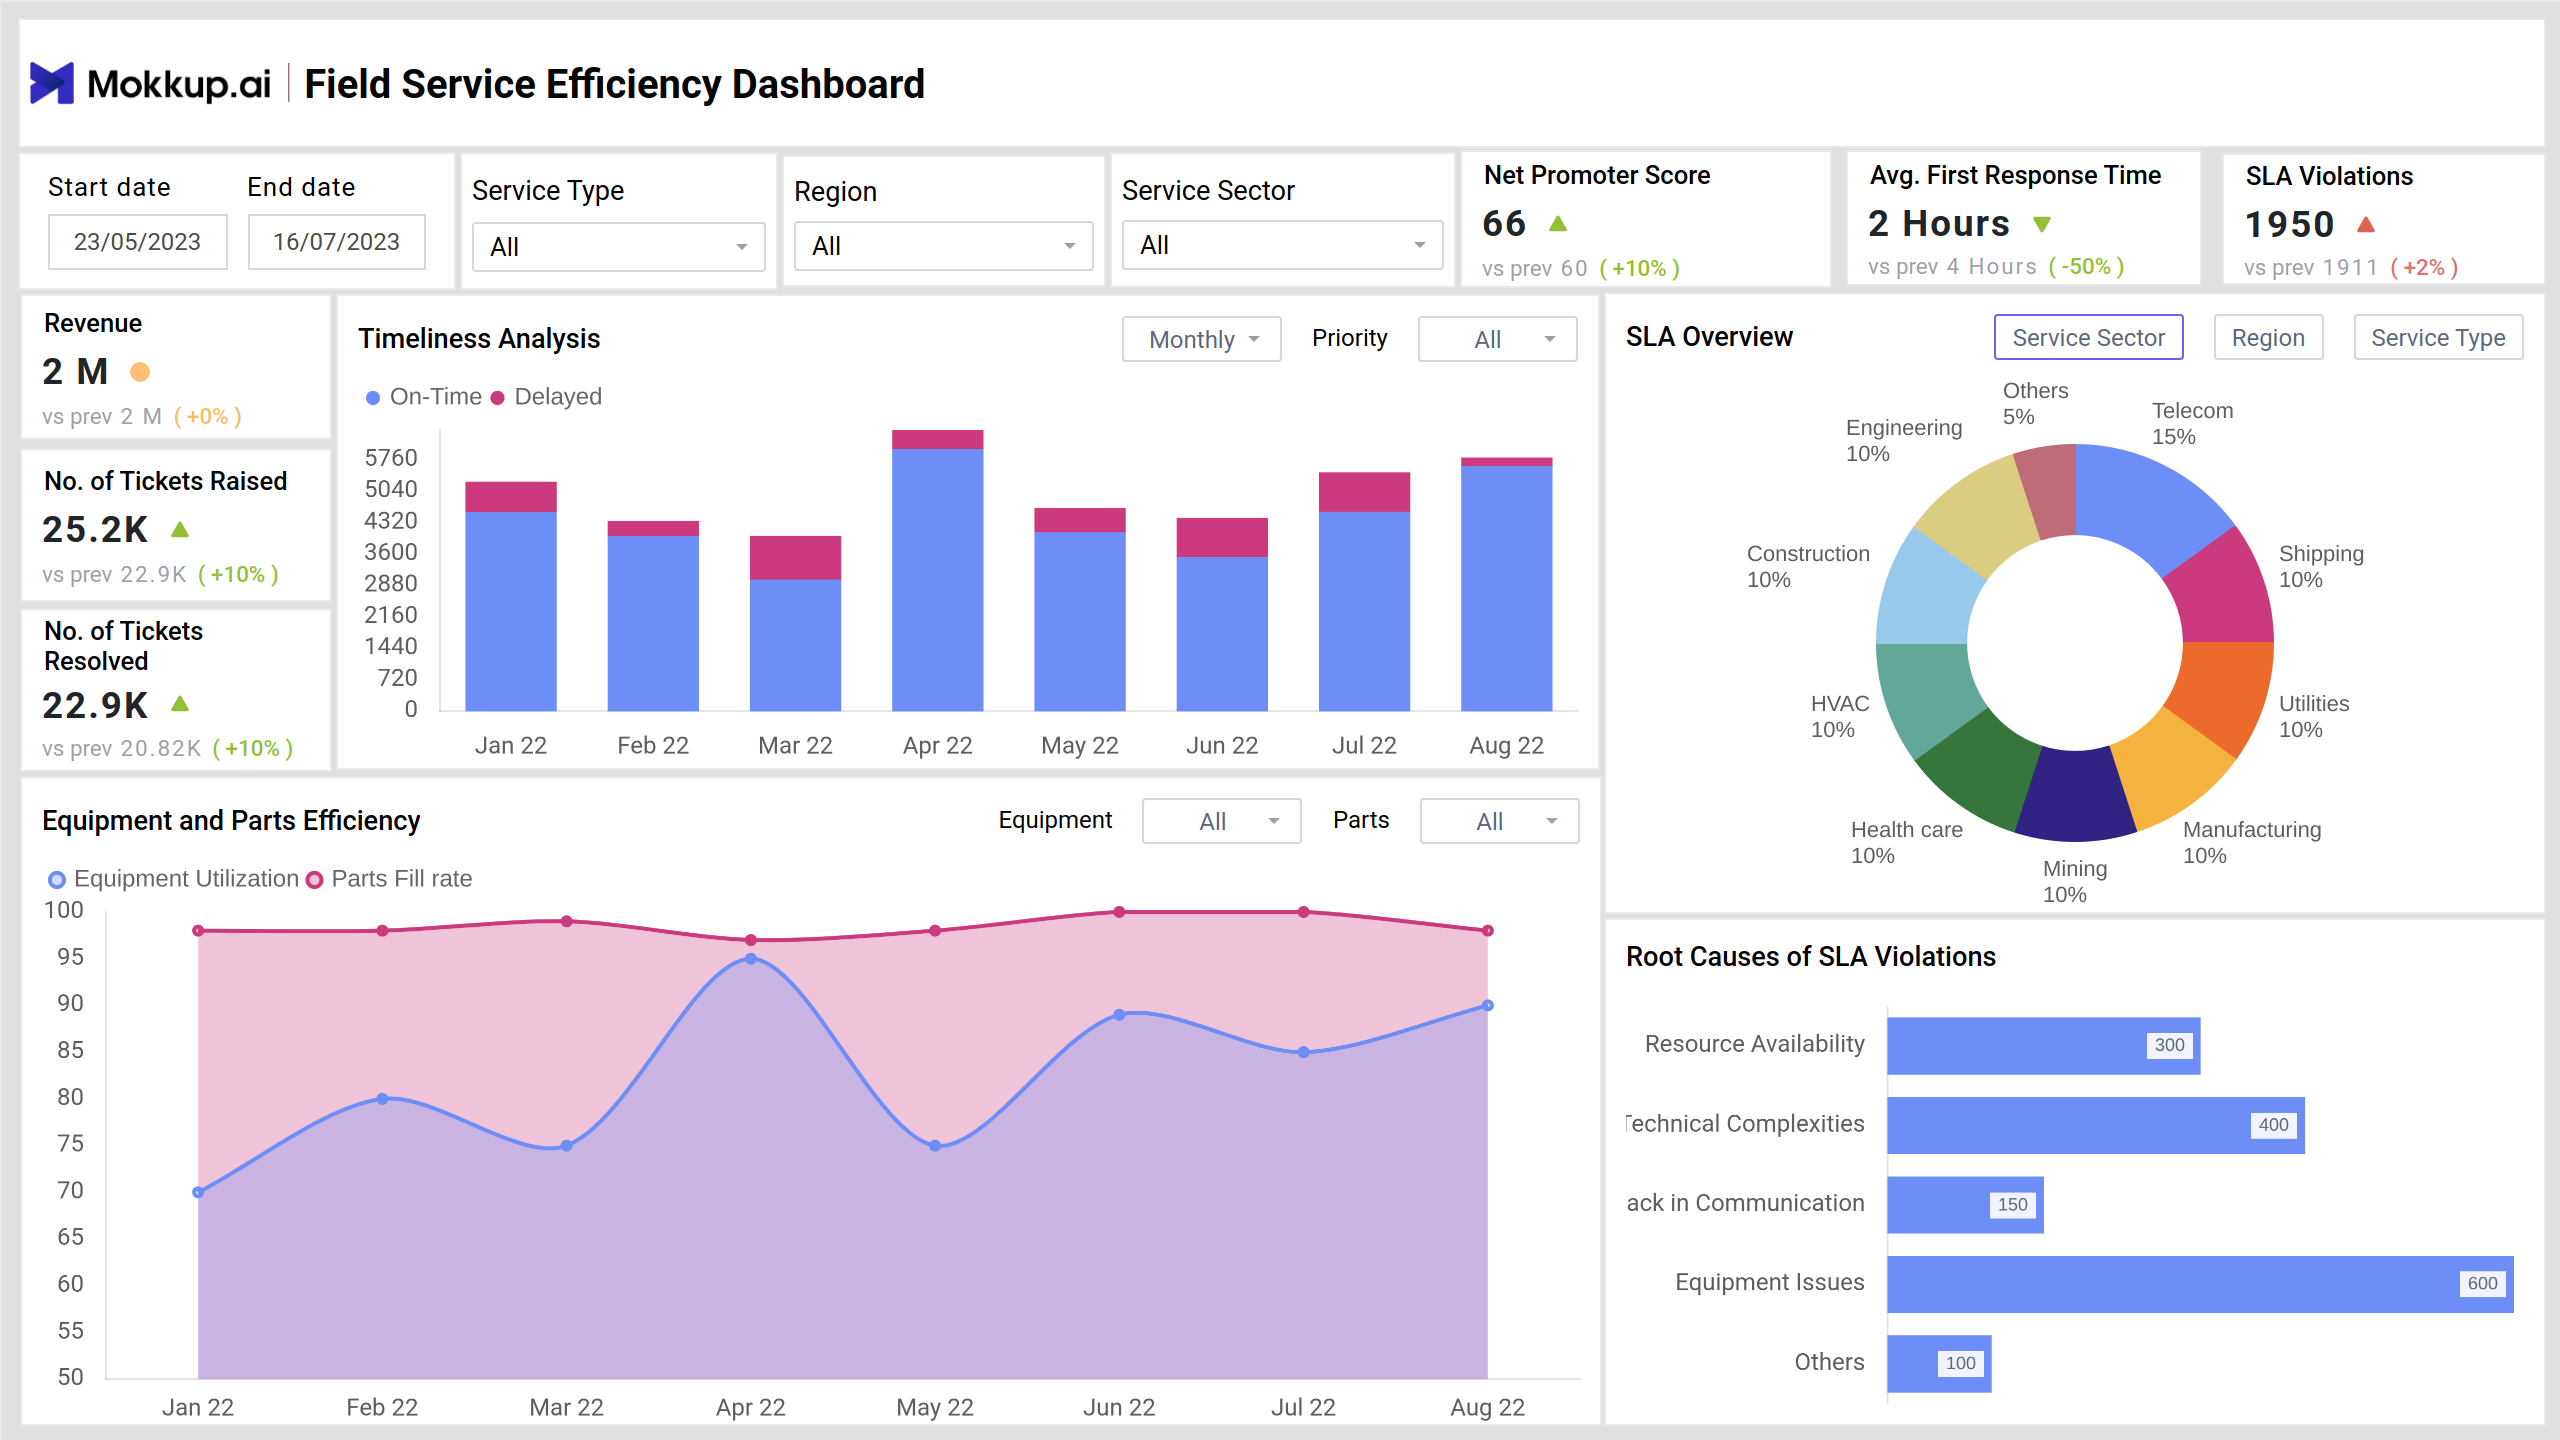Click the Equipment Issues 600 bar

2200,1284
